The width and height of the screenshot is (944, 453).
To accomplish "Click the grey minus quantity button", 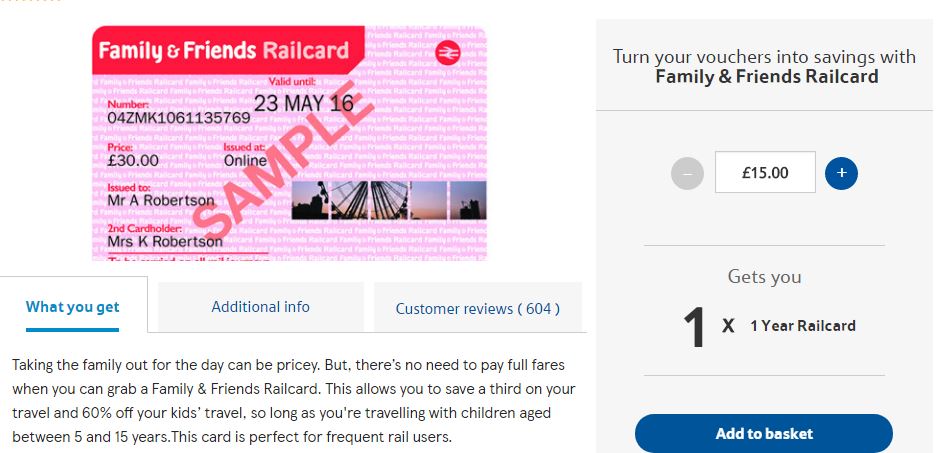I will [688, 173].
